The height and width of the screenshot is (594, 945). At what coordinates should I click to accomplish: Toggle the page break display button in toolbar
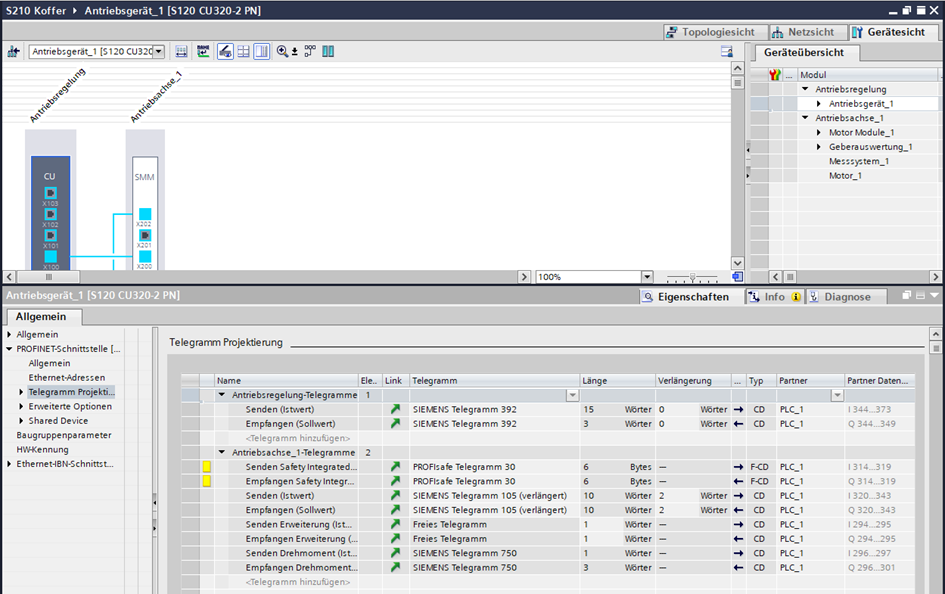click(x=260, y=51)
